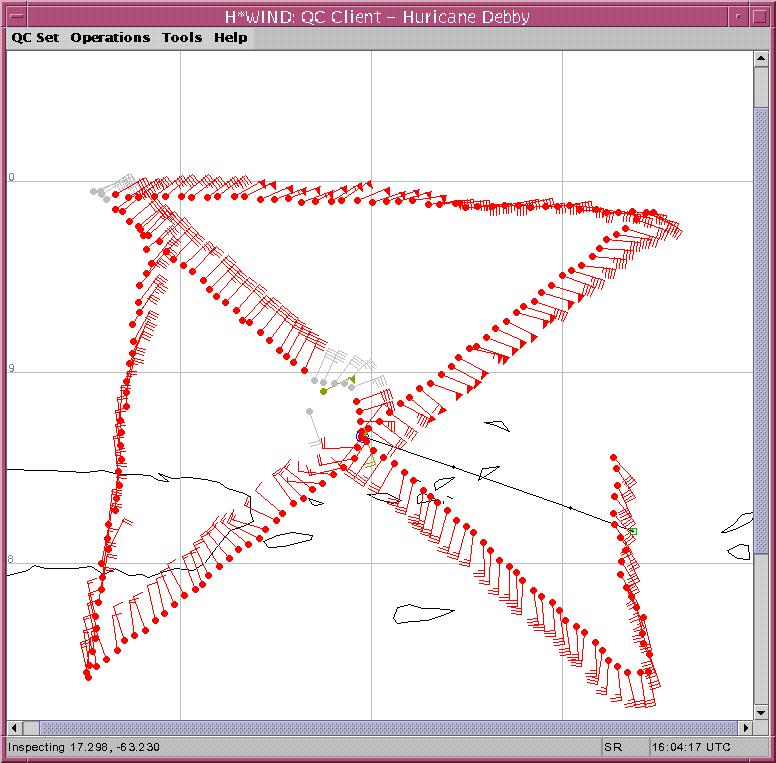The image size is (776, 763).
Task: Select the olive wind observation dot
Action: click(x=324, y=391)
